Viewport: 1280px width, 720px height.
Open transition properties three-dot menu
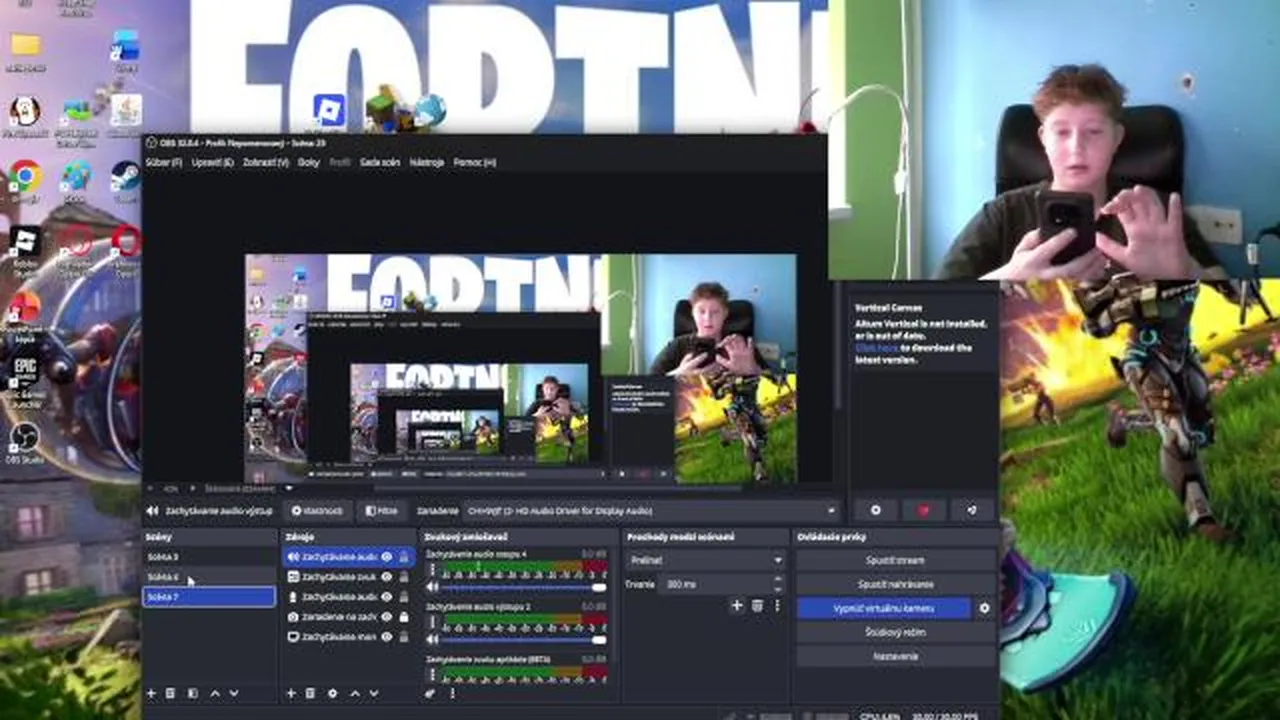[x=776, y=605]
